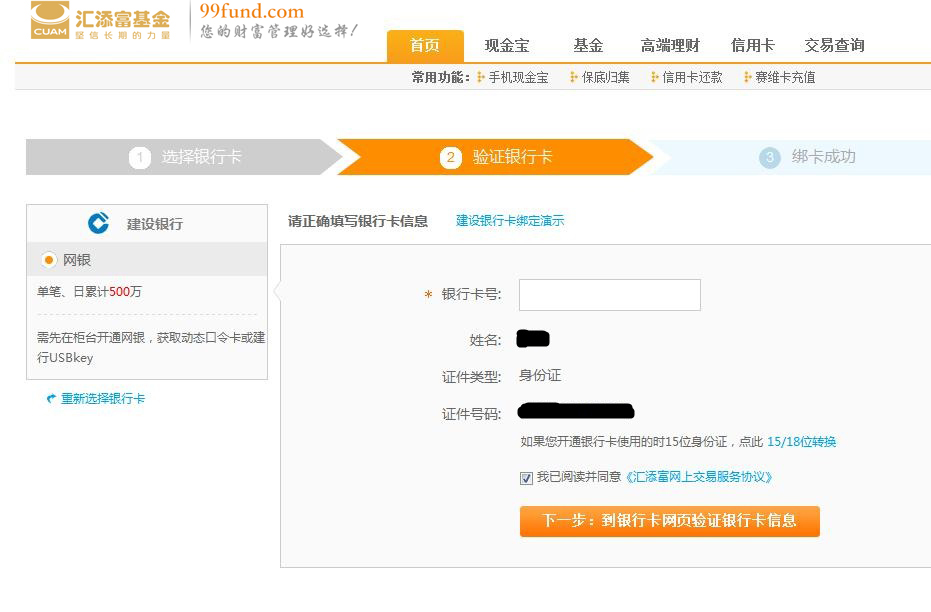Open the 建设银行卡绑定演示 link
Screen dimensions: 931x612
point(510,221)
